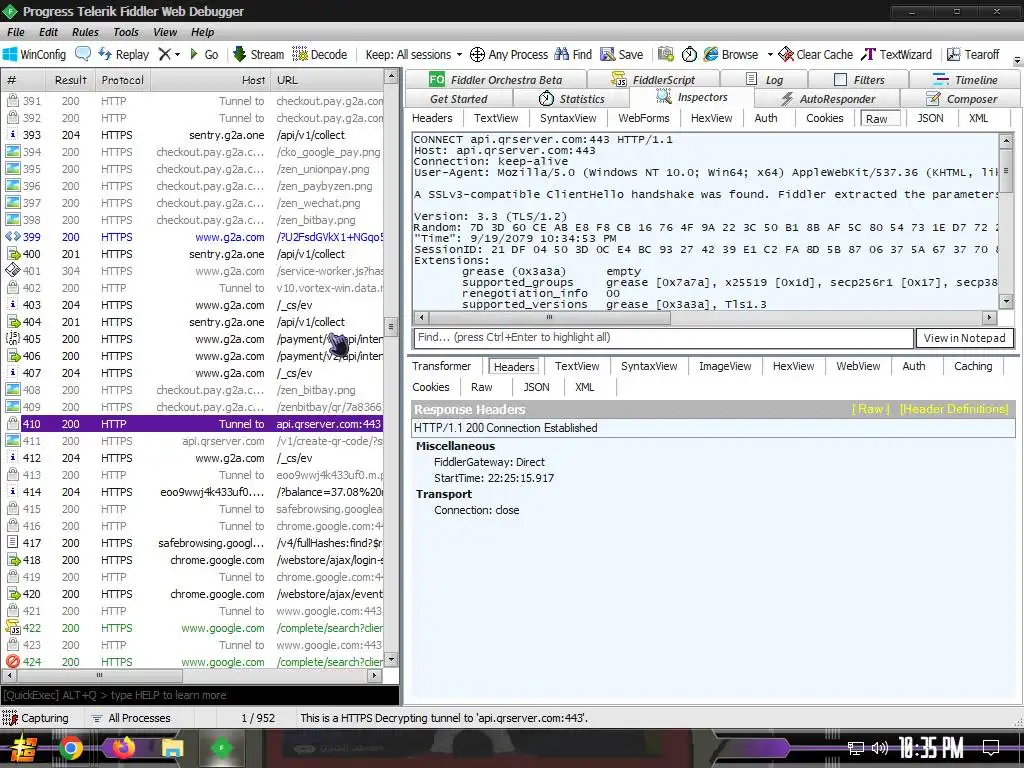The height and width of the screenshot is (768, 1024).
Task: Click the image icon of session 394
Action: coord(12,152)
